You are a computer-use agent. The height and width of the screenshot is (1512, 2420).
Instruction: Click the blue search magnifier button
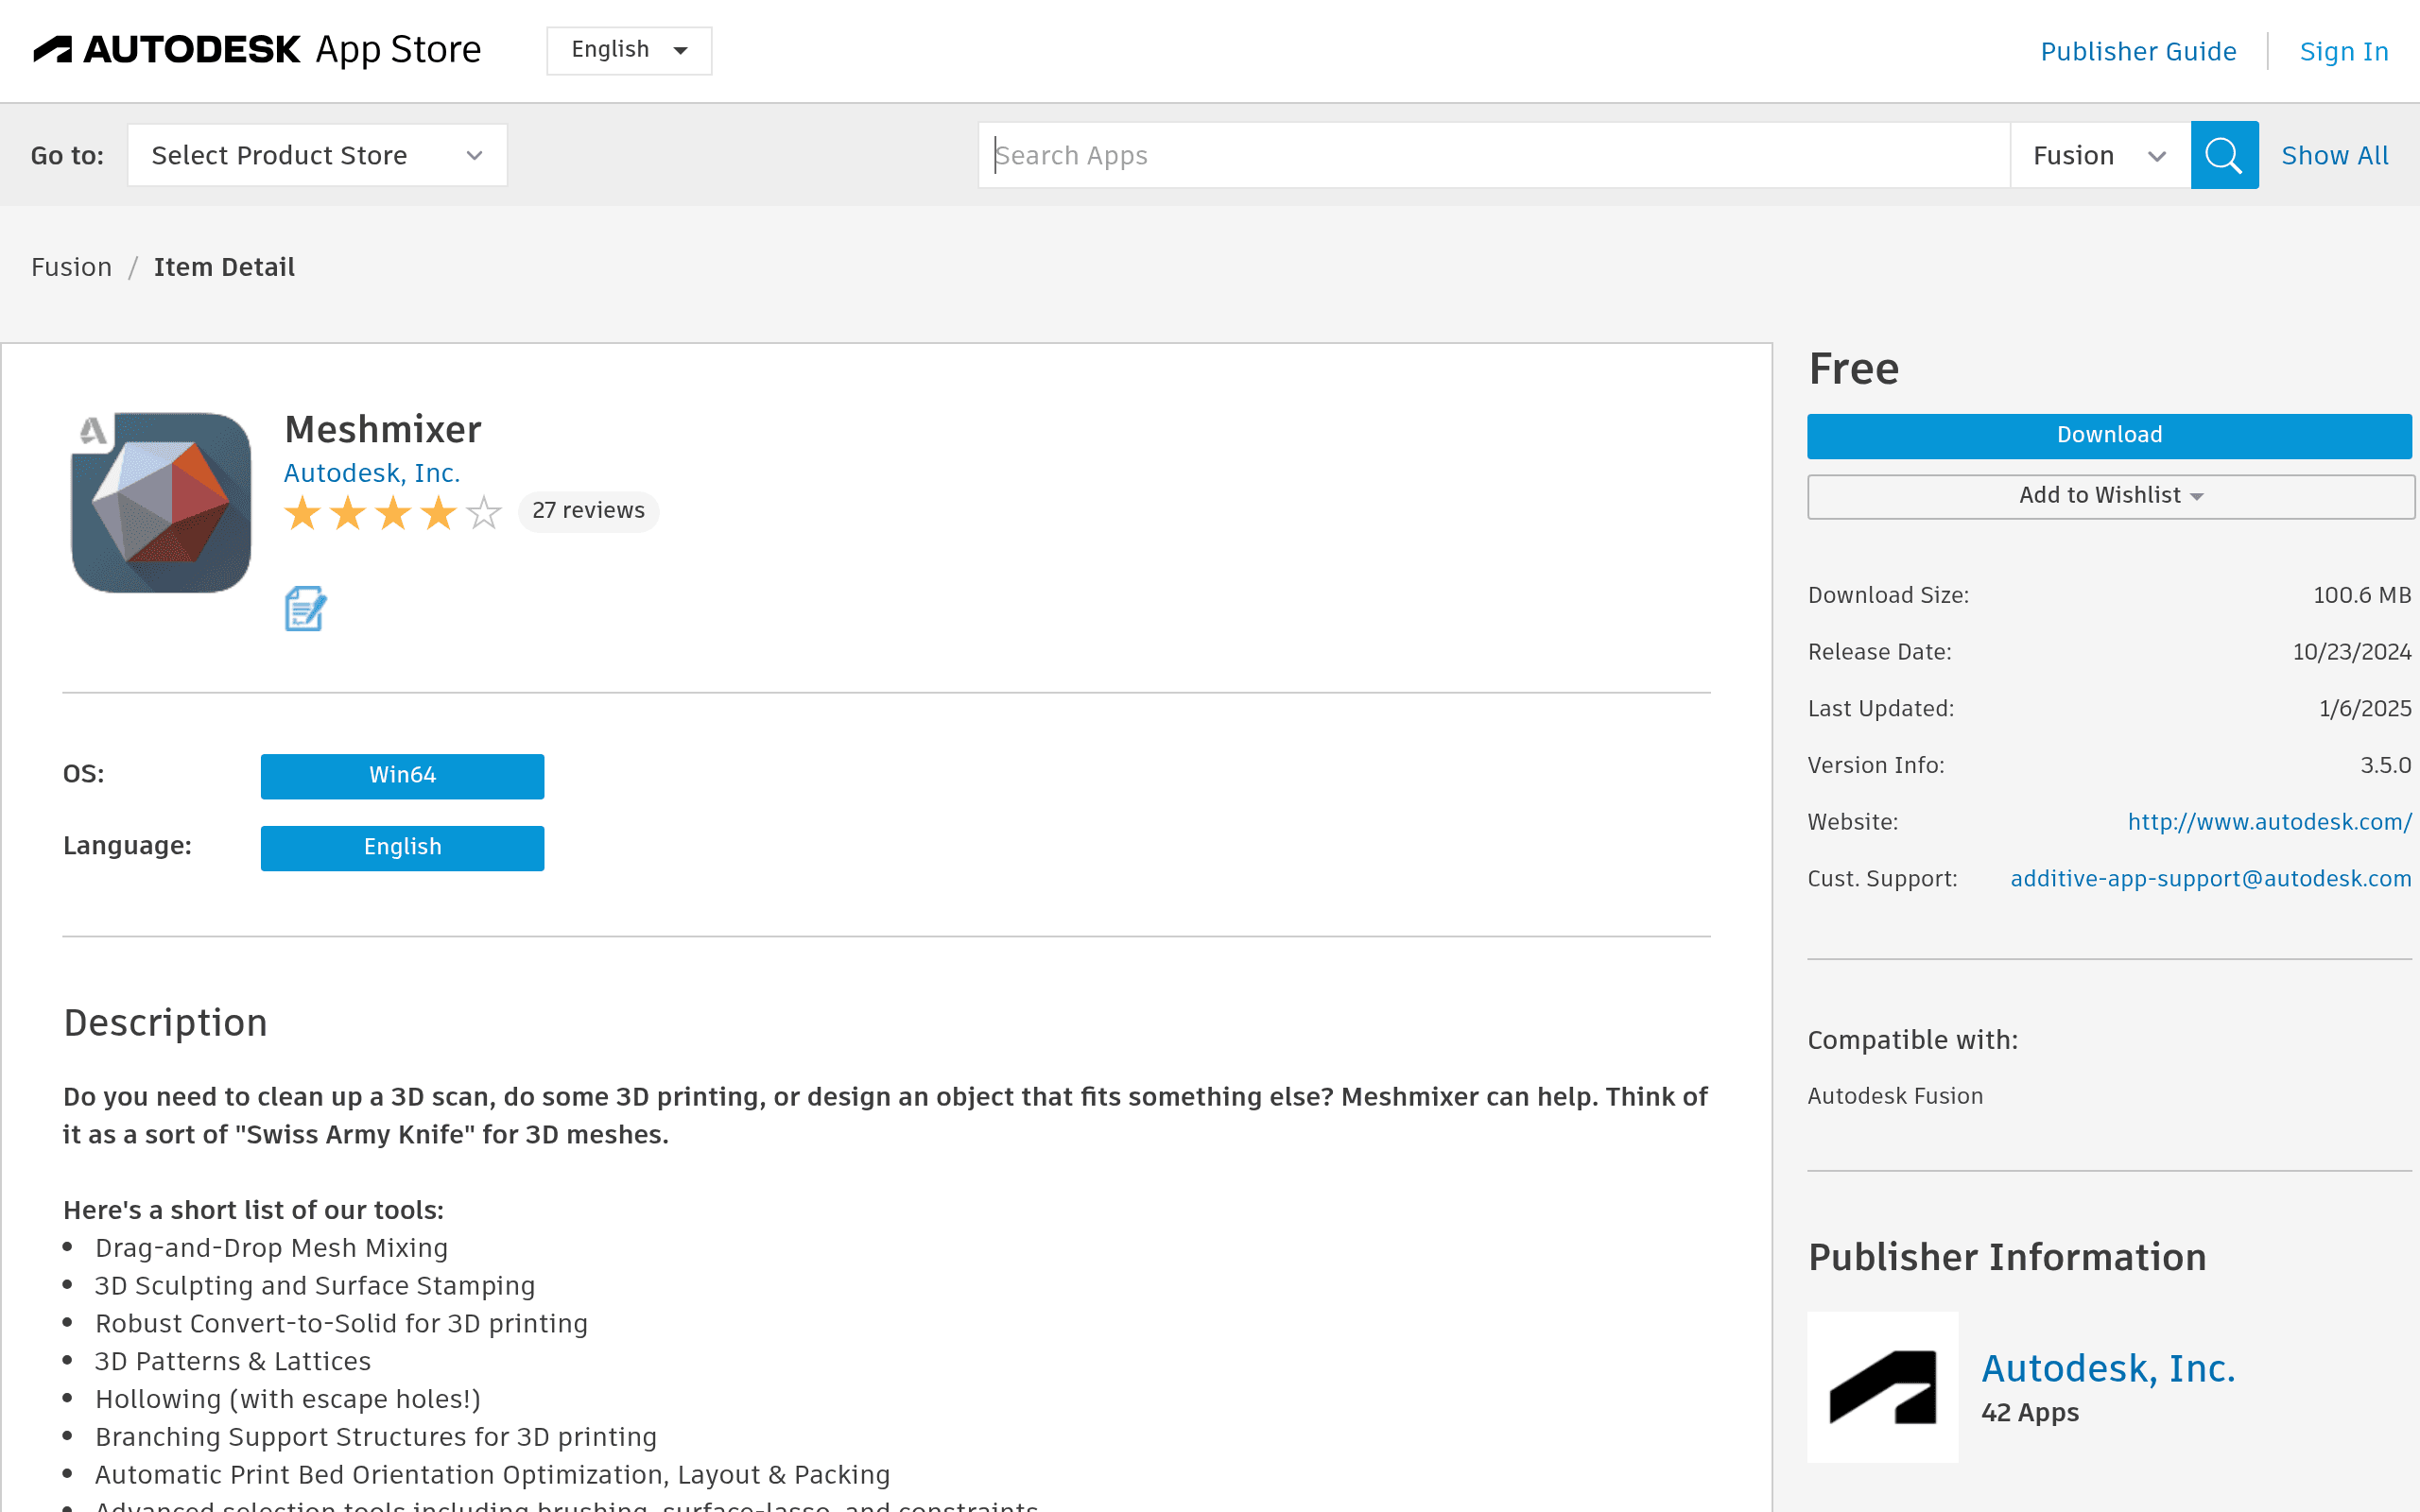click(2224, 155)
